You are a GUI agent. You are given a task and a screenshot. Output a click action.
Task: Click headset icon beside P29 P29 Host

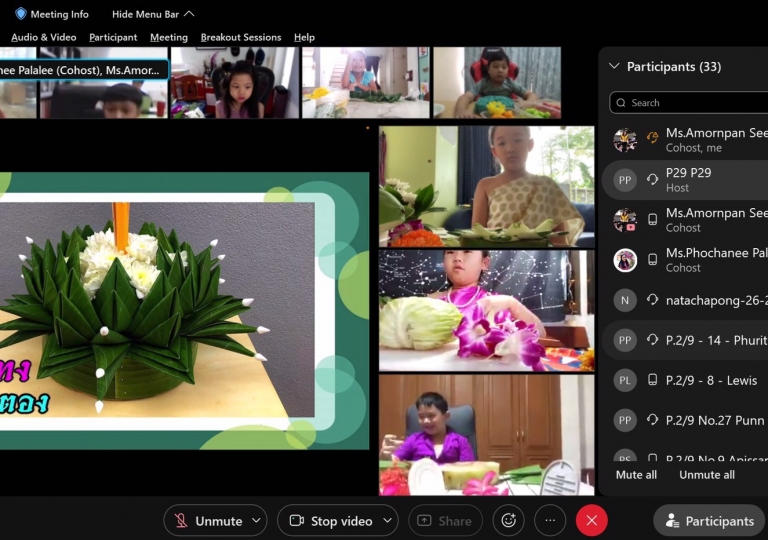point(652,179)
